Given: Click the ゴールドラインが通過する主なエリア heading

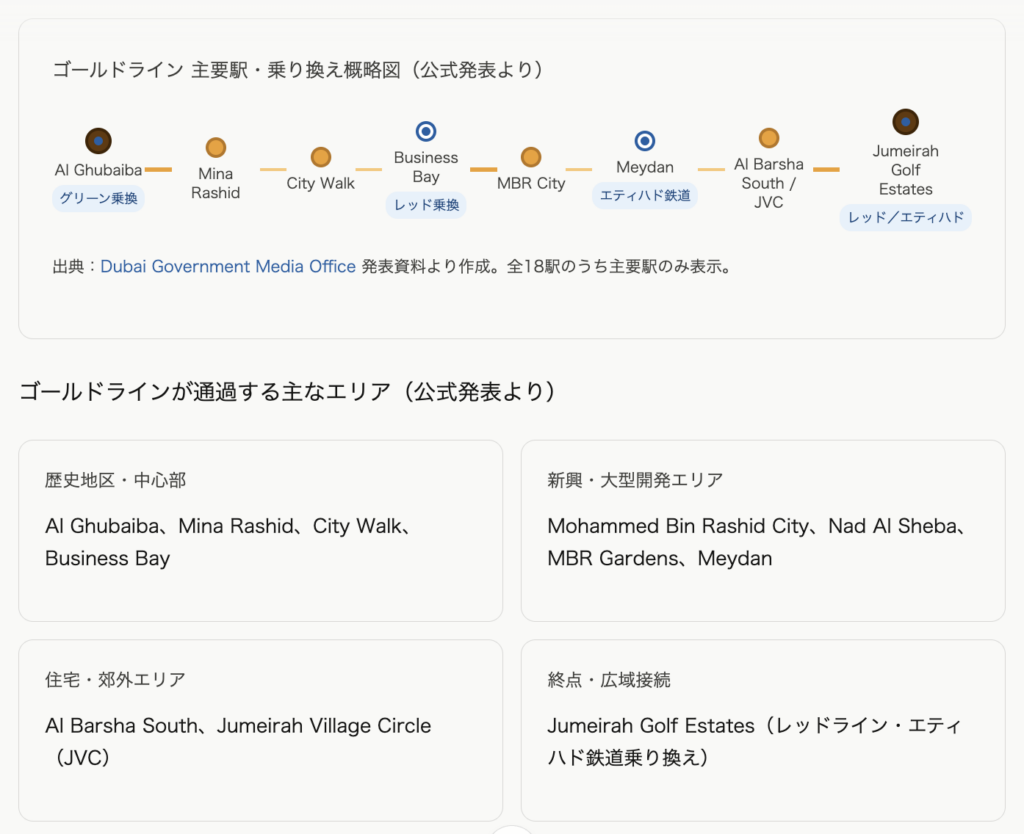Looking at the screenshot, I should [x=287, y=392].
